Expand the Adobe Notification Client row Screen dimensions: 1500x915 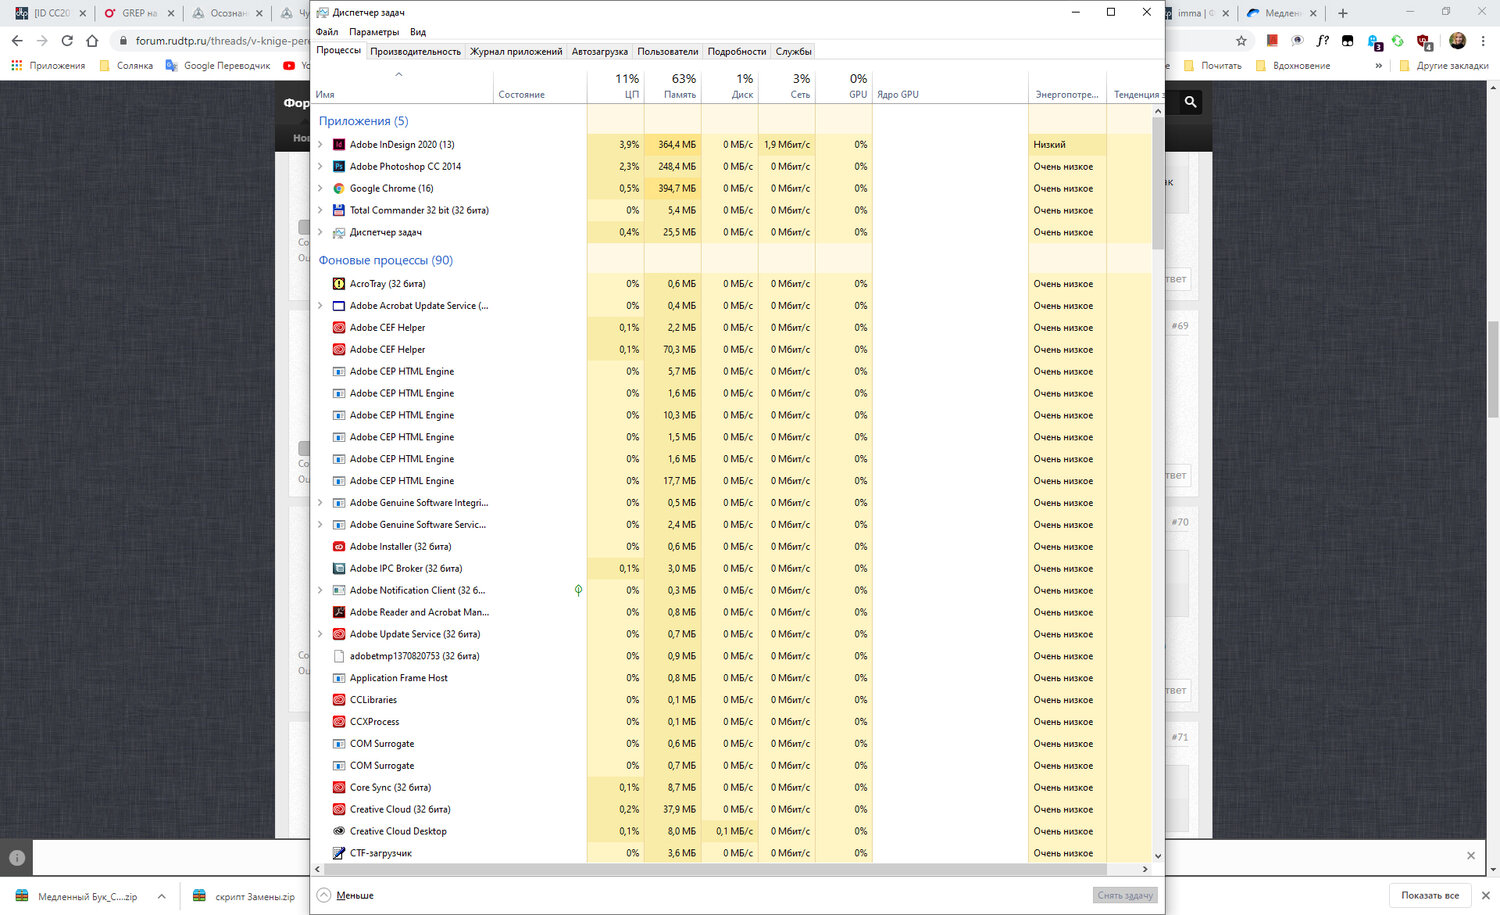(x=320, y=591)
